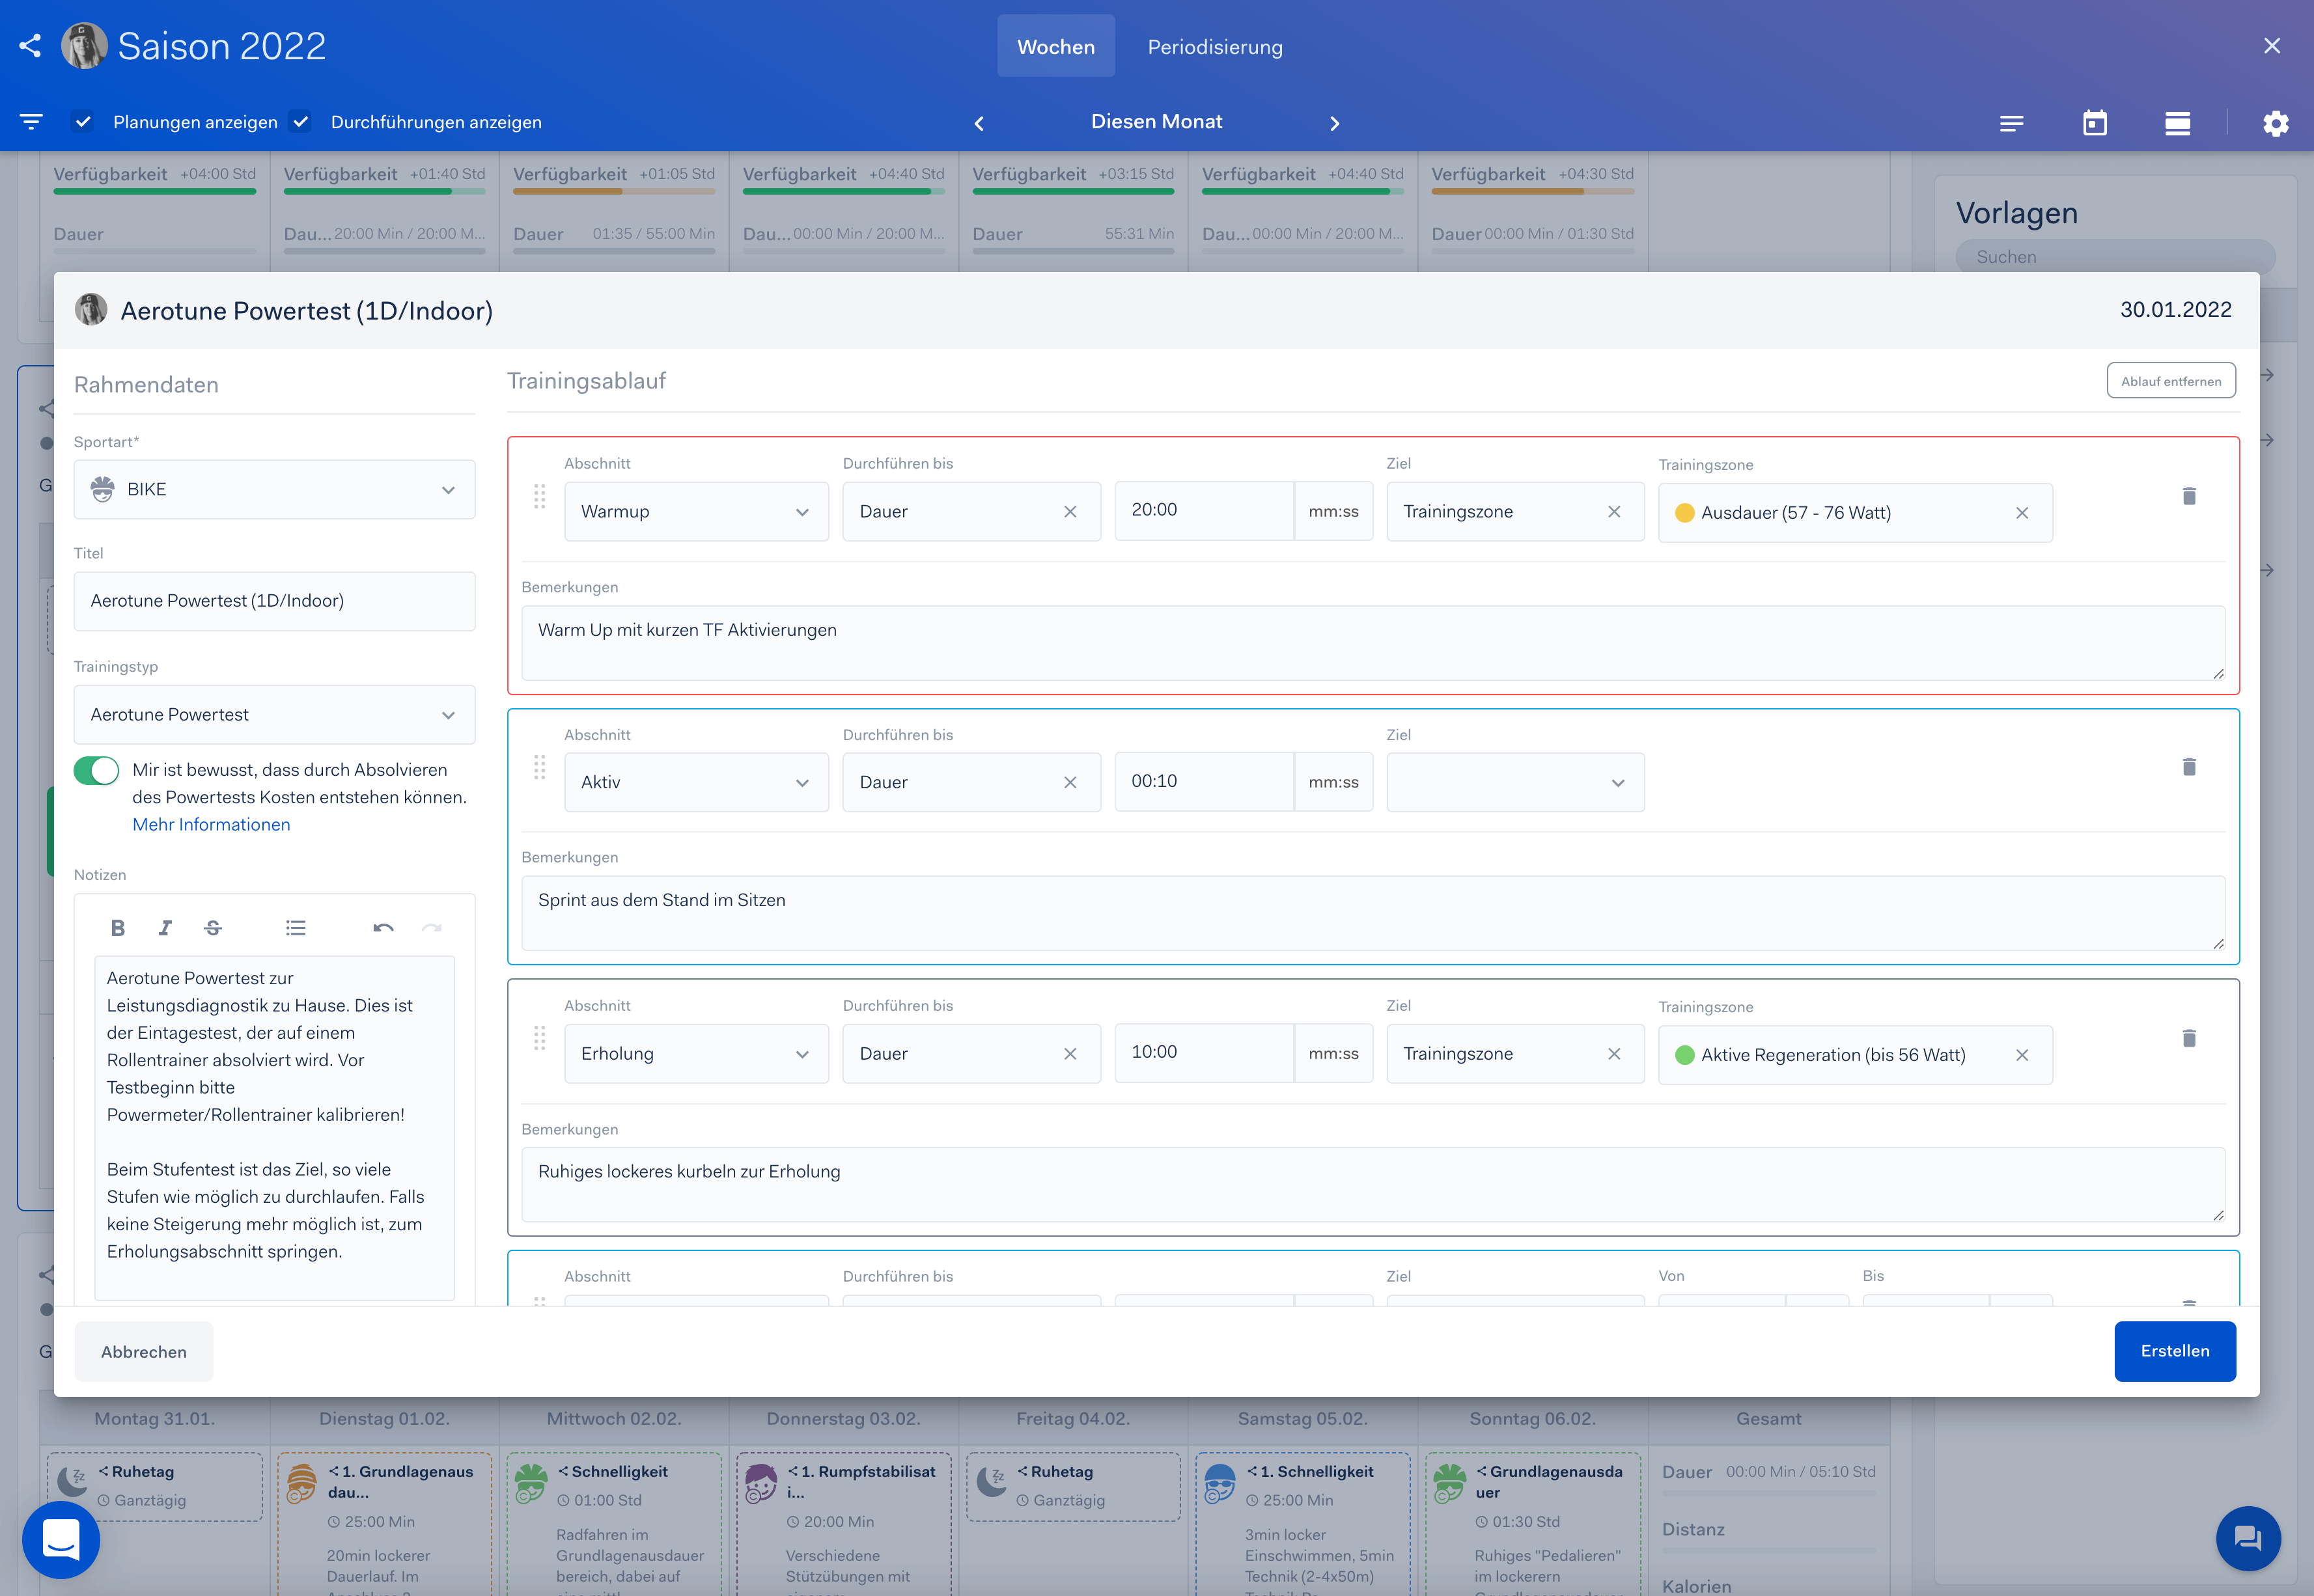Switch to the Periodisierung tab
2314x1596 pixels.
coord(1214,47)
